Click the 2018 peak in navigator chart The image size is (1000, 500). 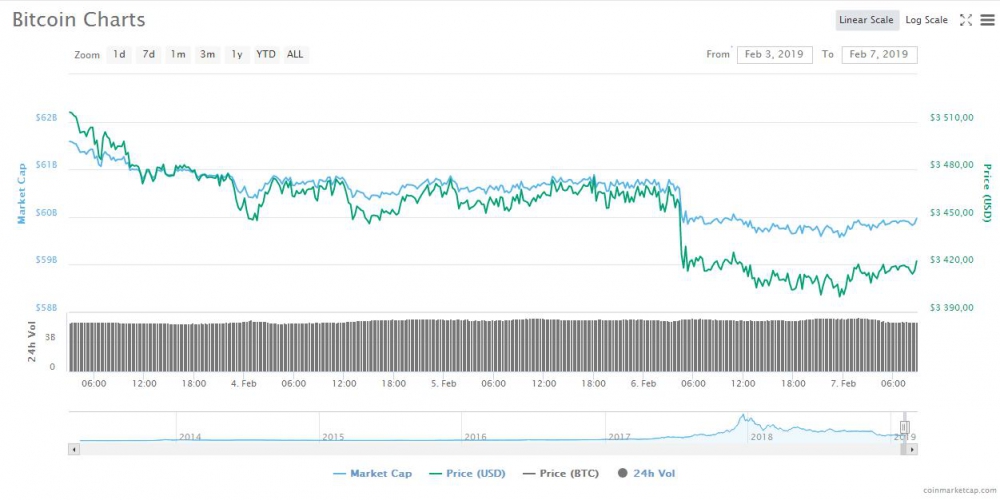coord(742,417)
